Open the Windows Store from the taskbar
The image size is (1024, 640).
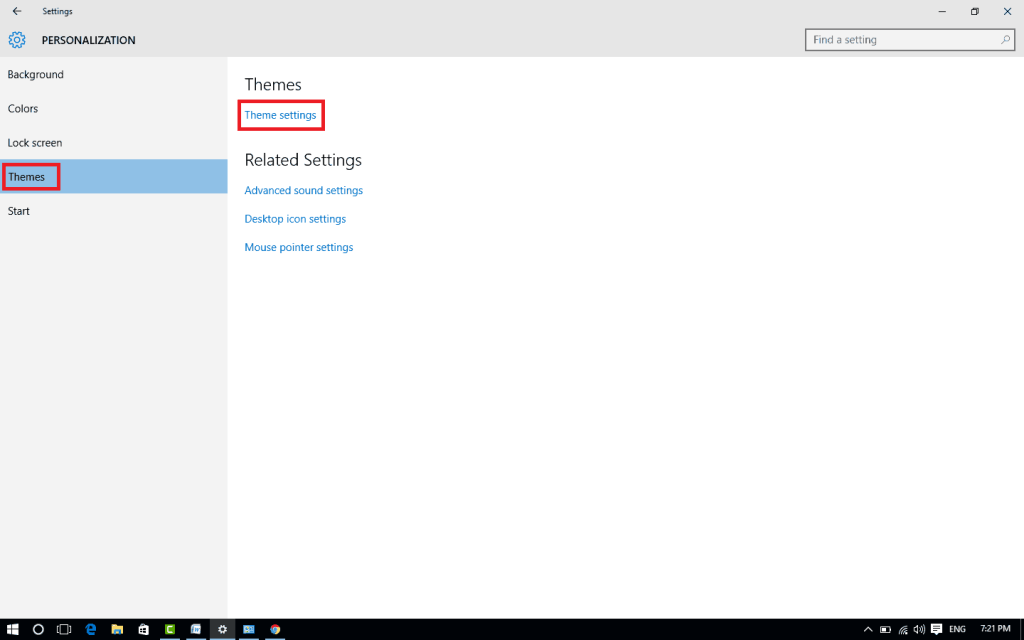click(x=143, y=629)
